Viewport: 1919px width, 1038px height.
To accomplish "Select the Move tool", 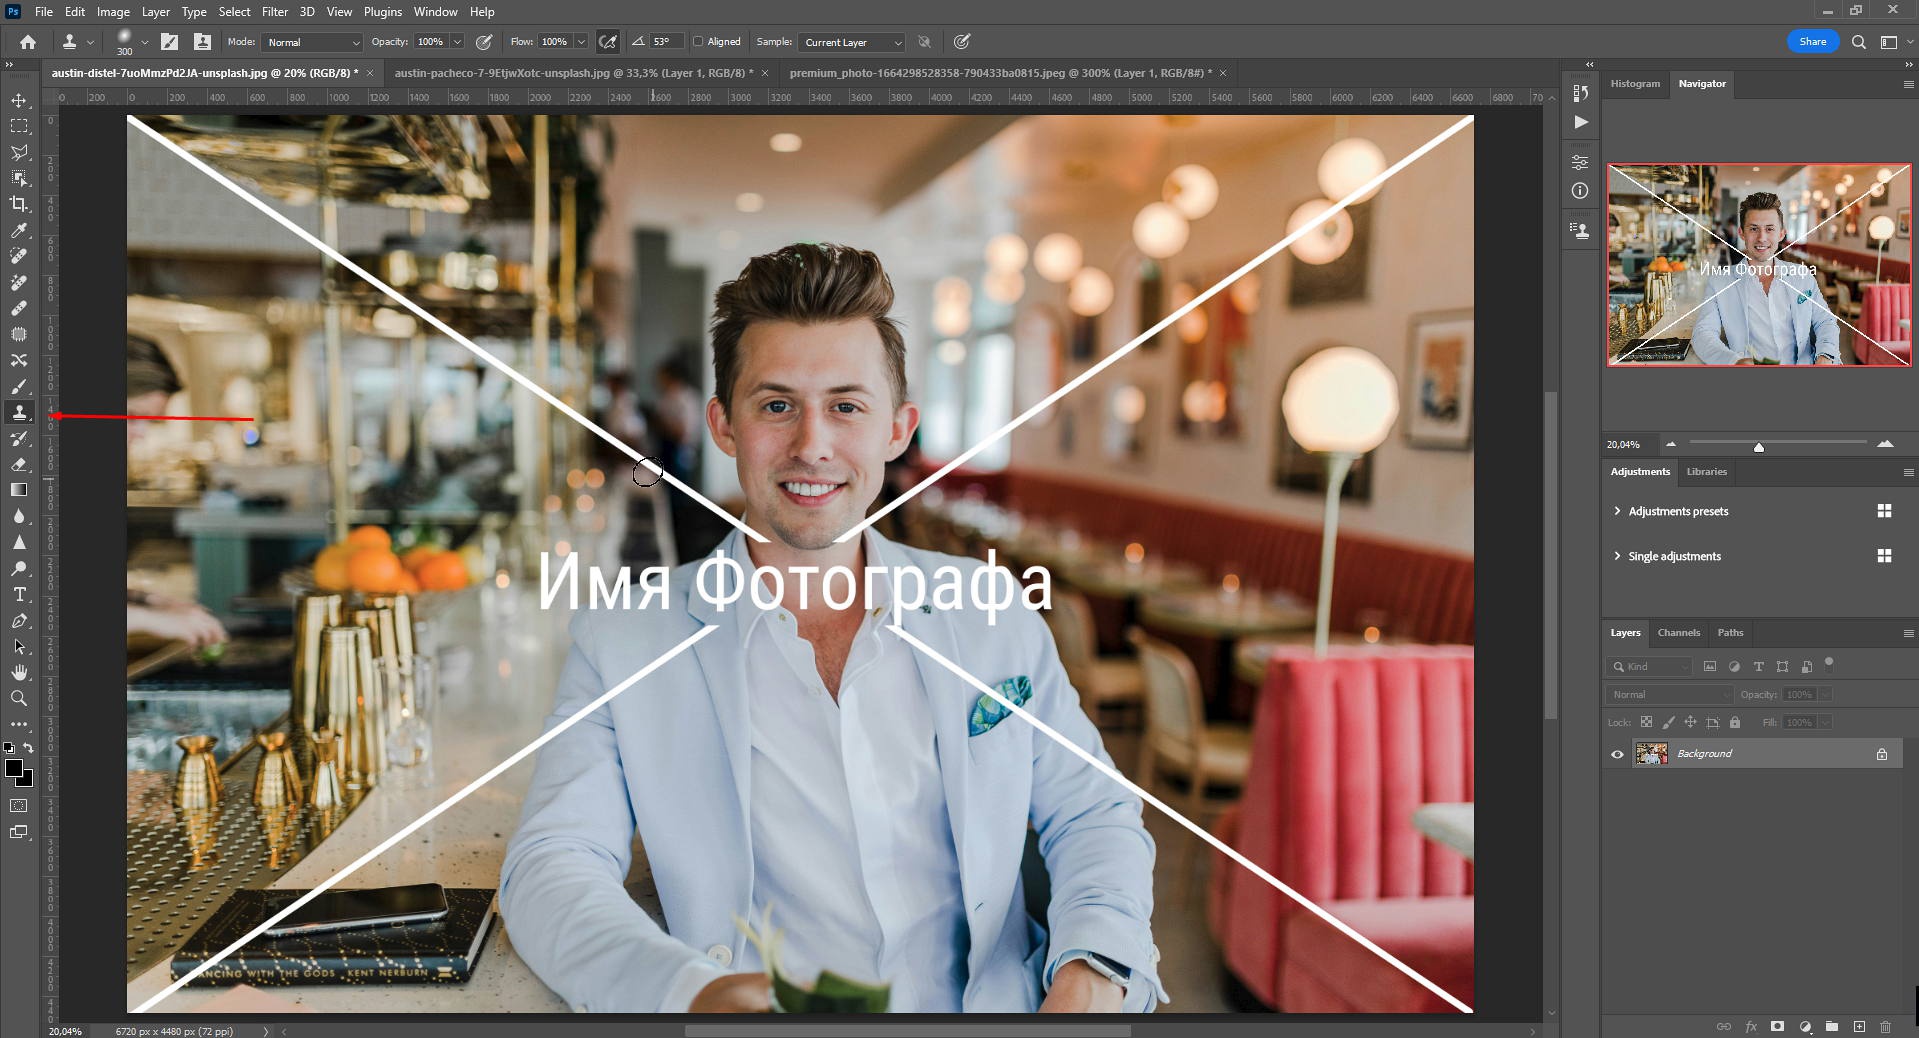I will click(18, 100).
